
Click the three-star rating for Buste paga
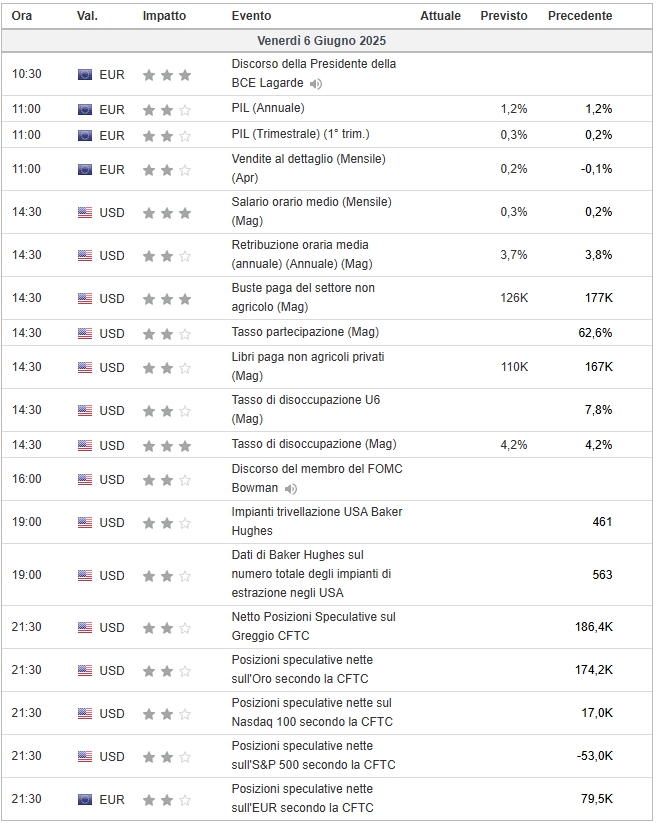[x=167, y=299]
